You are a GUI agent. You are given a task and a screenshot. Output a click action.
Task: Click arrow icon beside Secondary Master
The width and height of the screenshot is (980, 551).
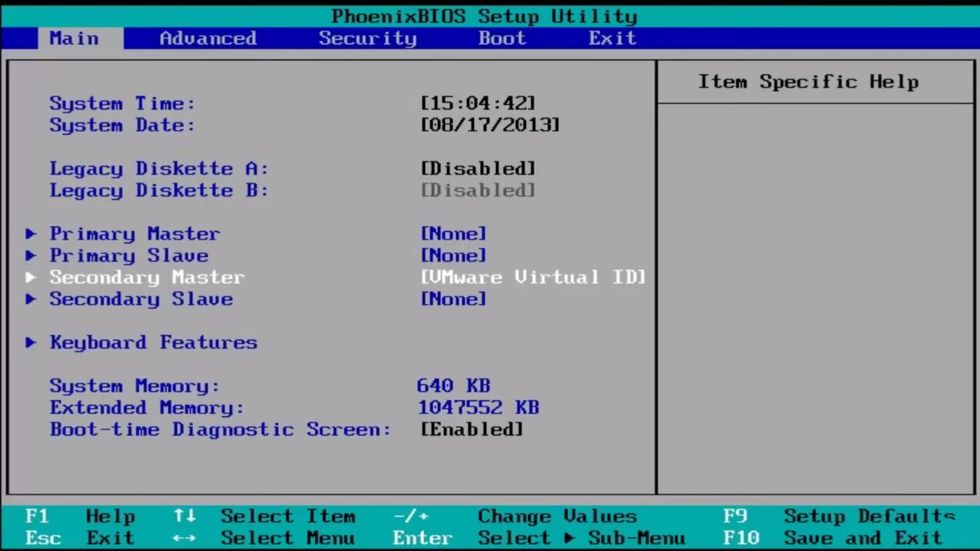click(31, 277)
